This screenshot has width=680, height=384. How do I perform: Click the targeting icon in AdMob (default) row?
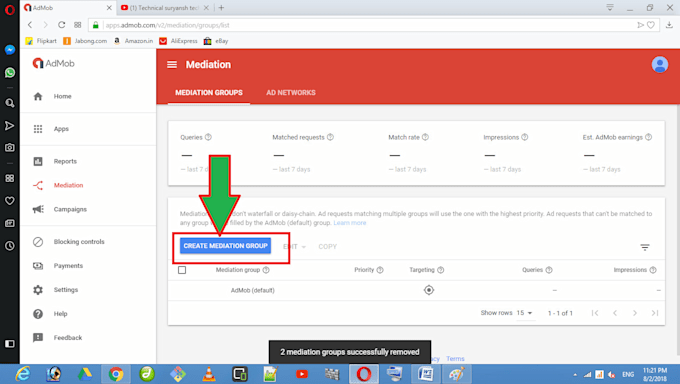428,290
